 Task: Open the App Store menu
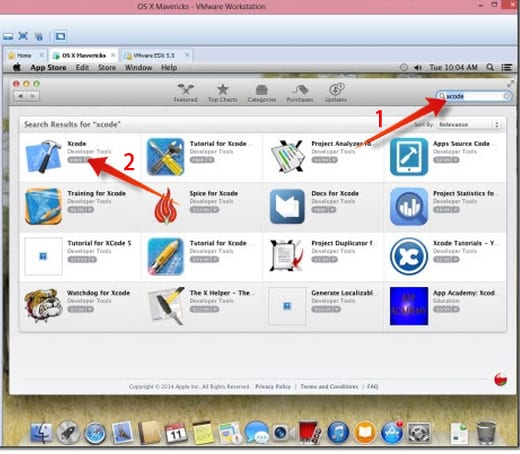click(x=48, y=68)
